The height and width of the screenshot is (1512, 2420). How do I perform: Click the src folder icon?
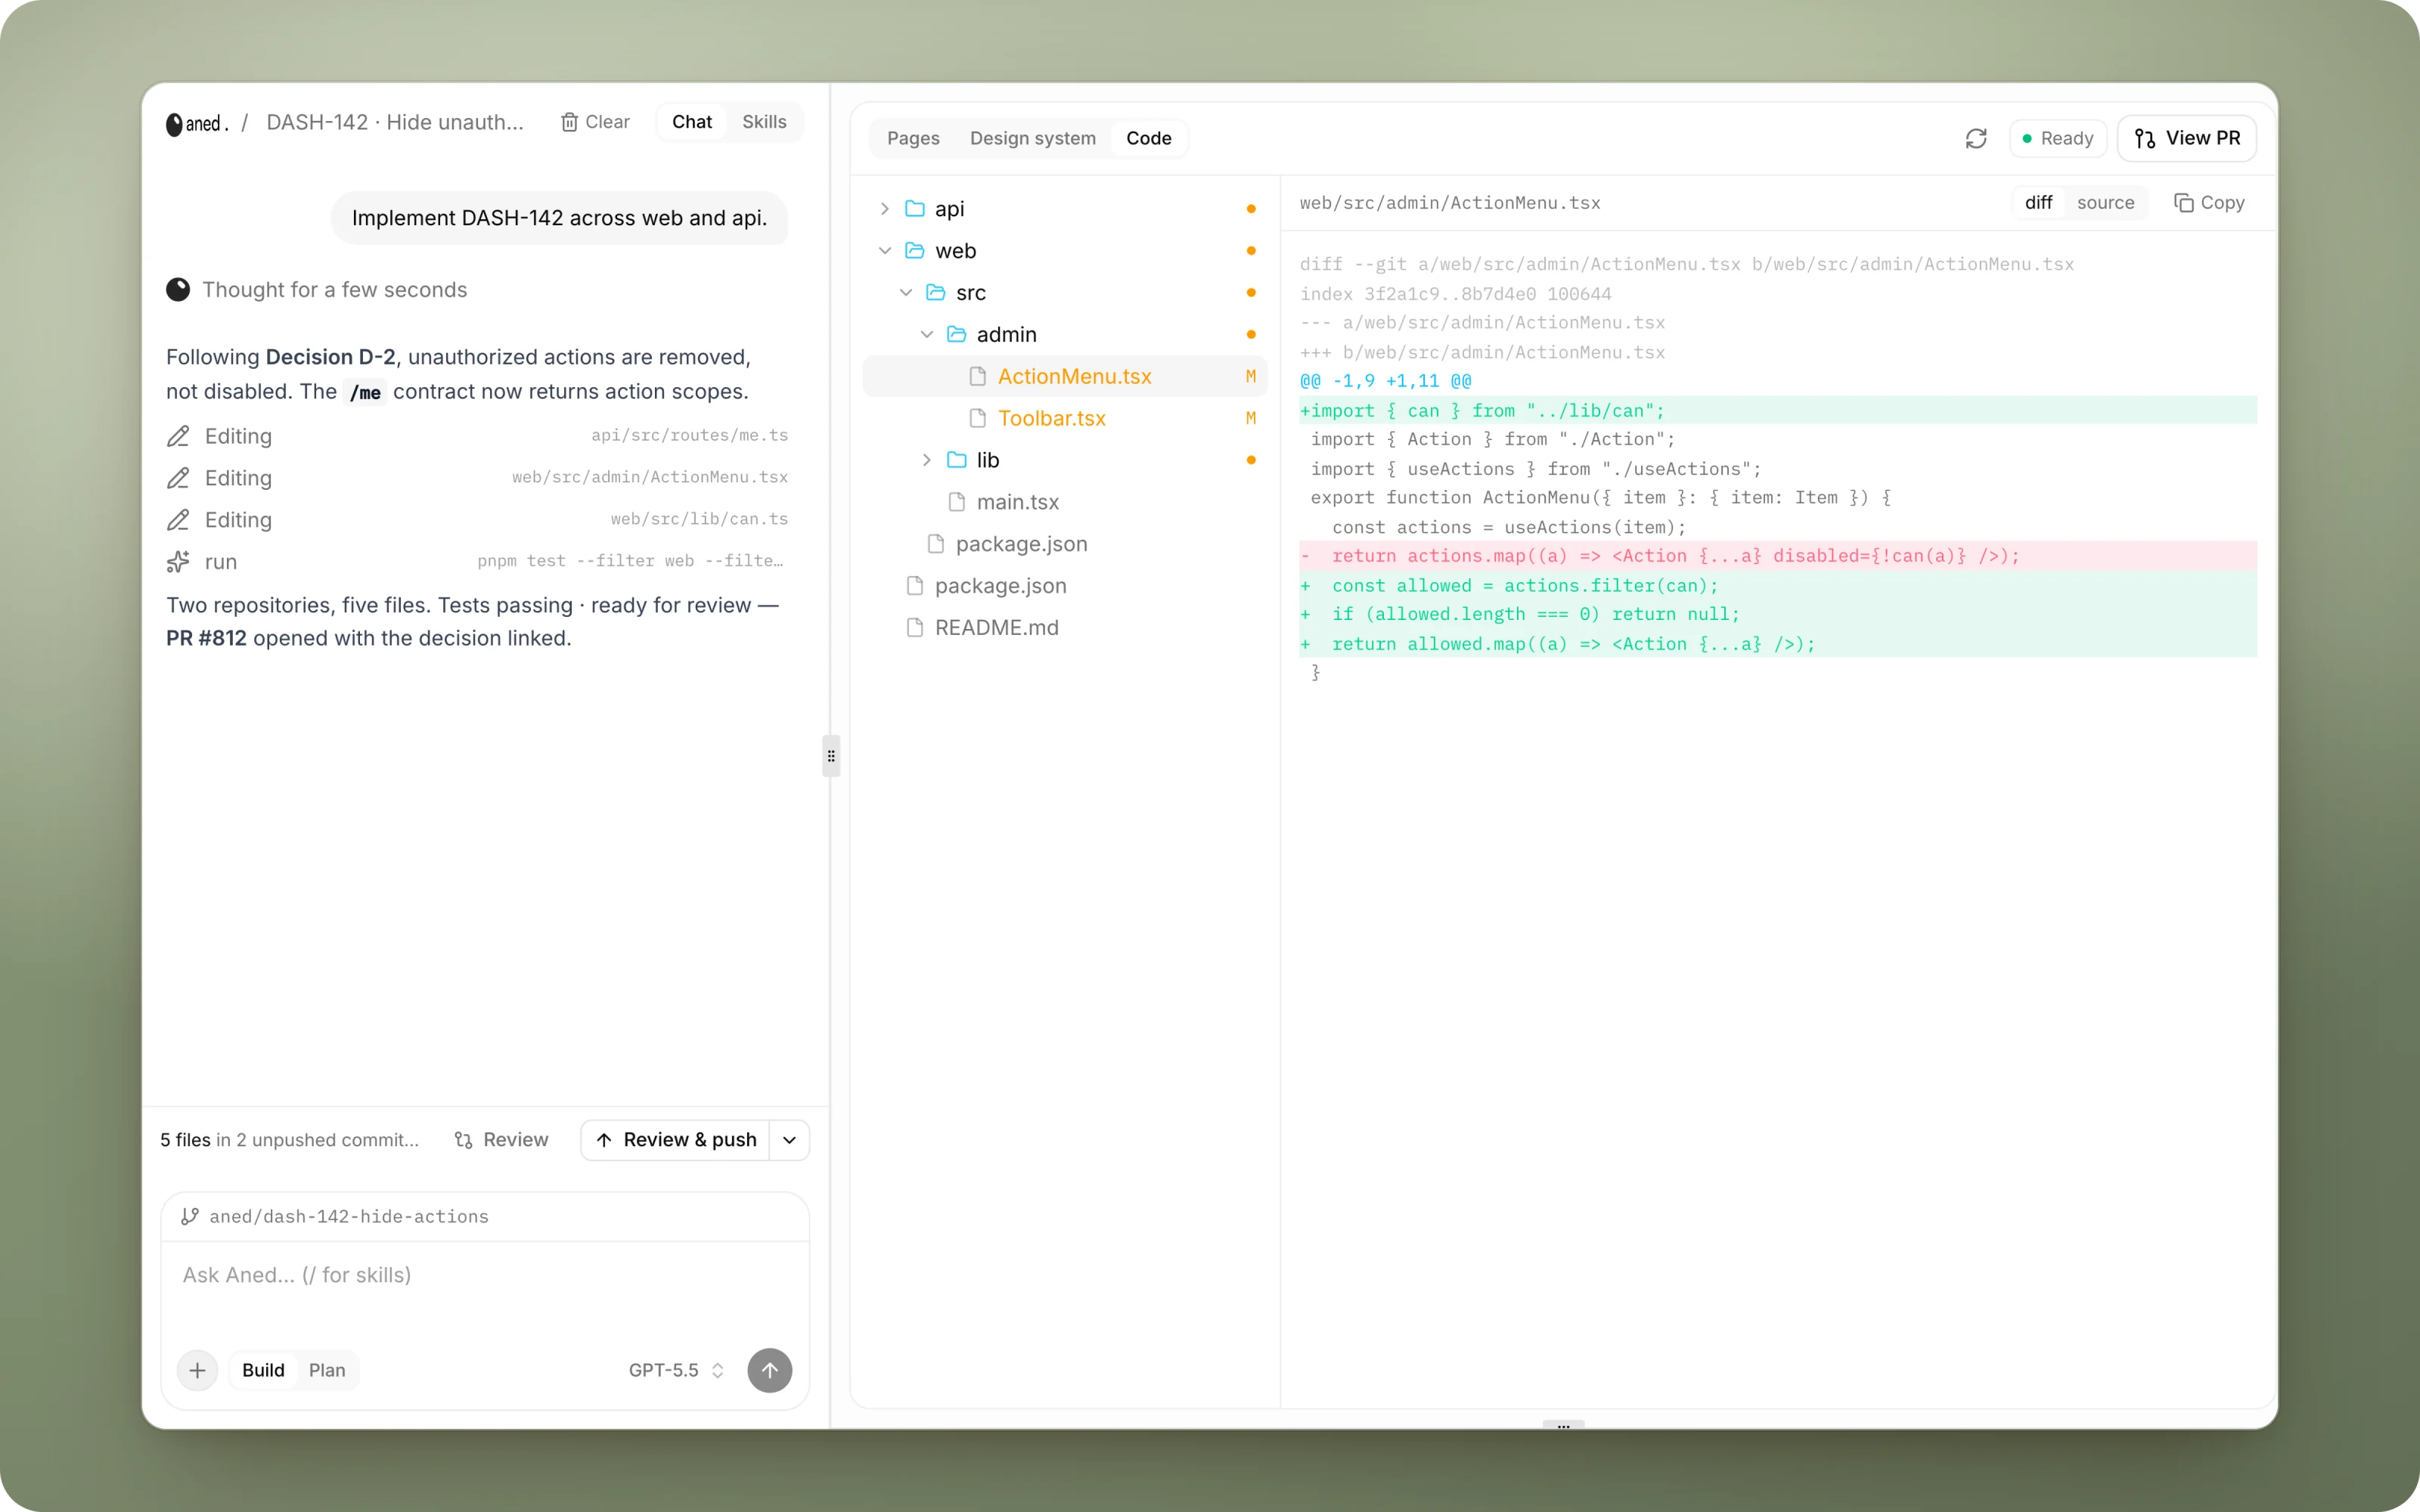[x=935, y=293]
